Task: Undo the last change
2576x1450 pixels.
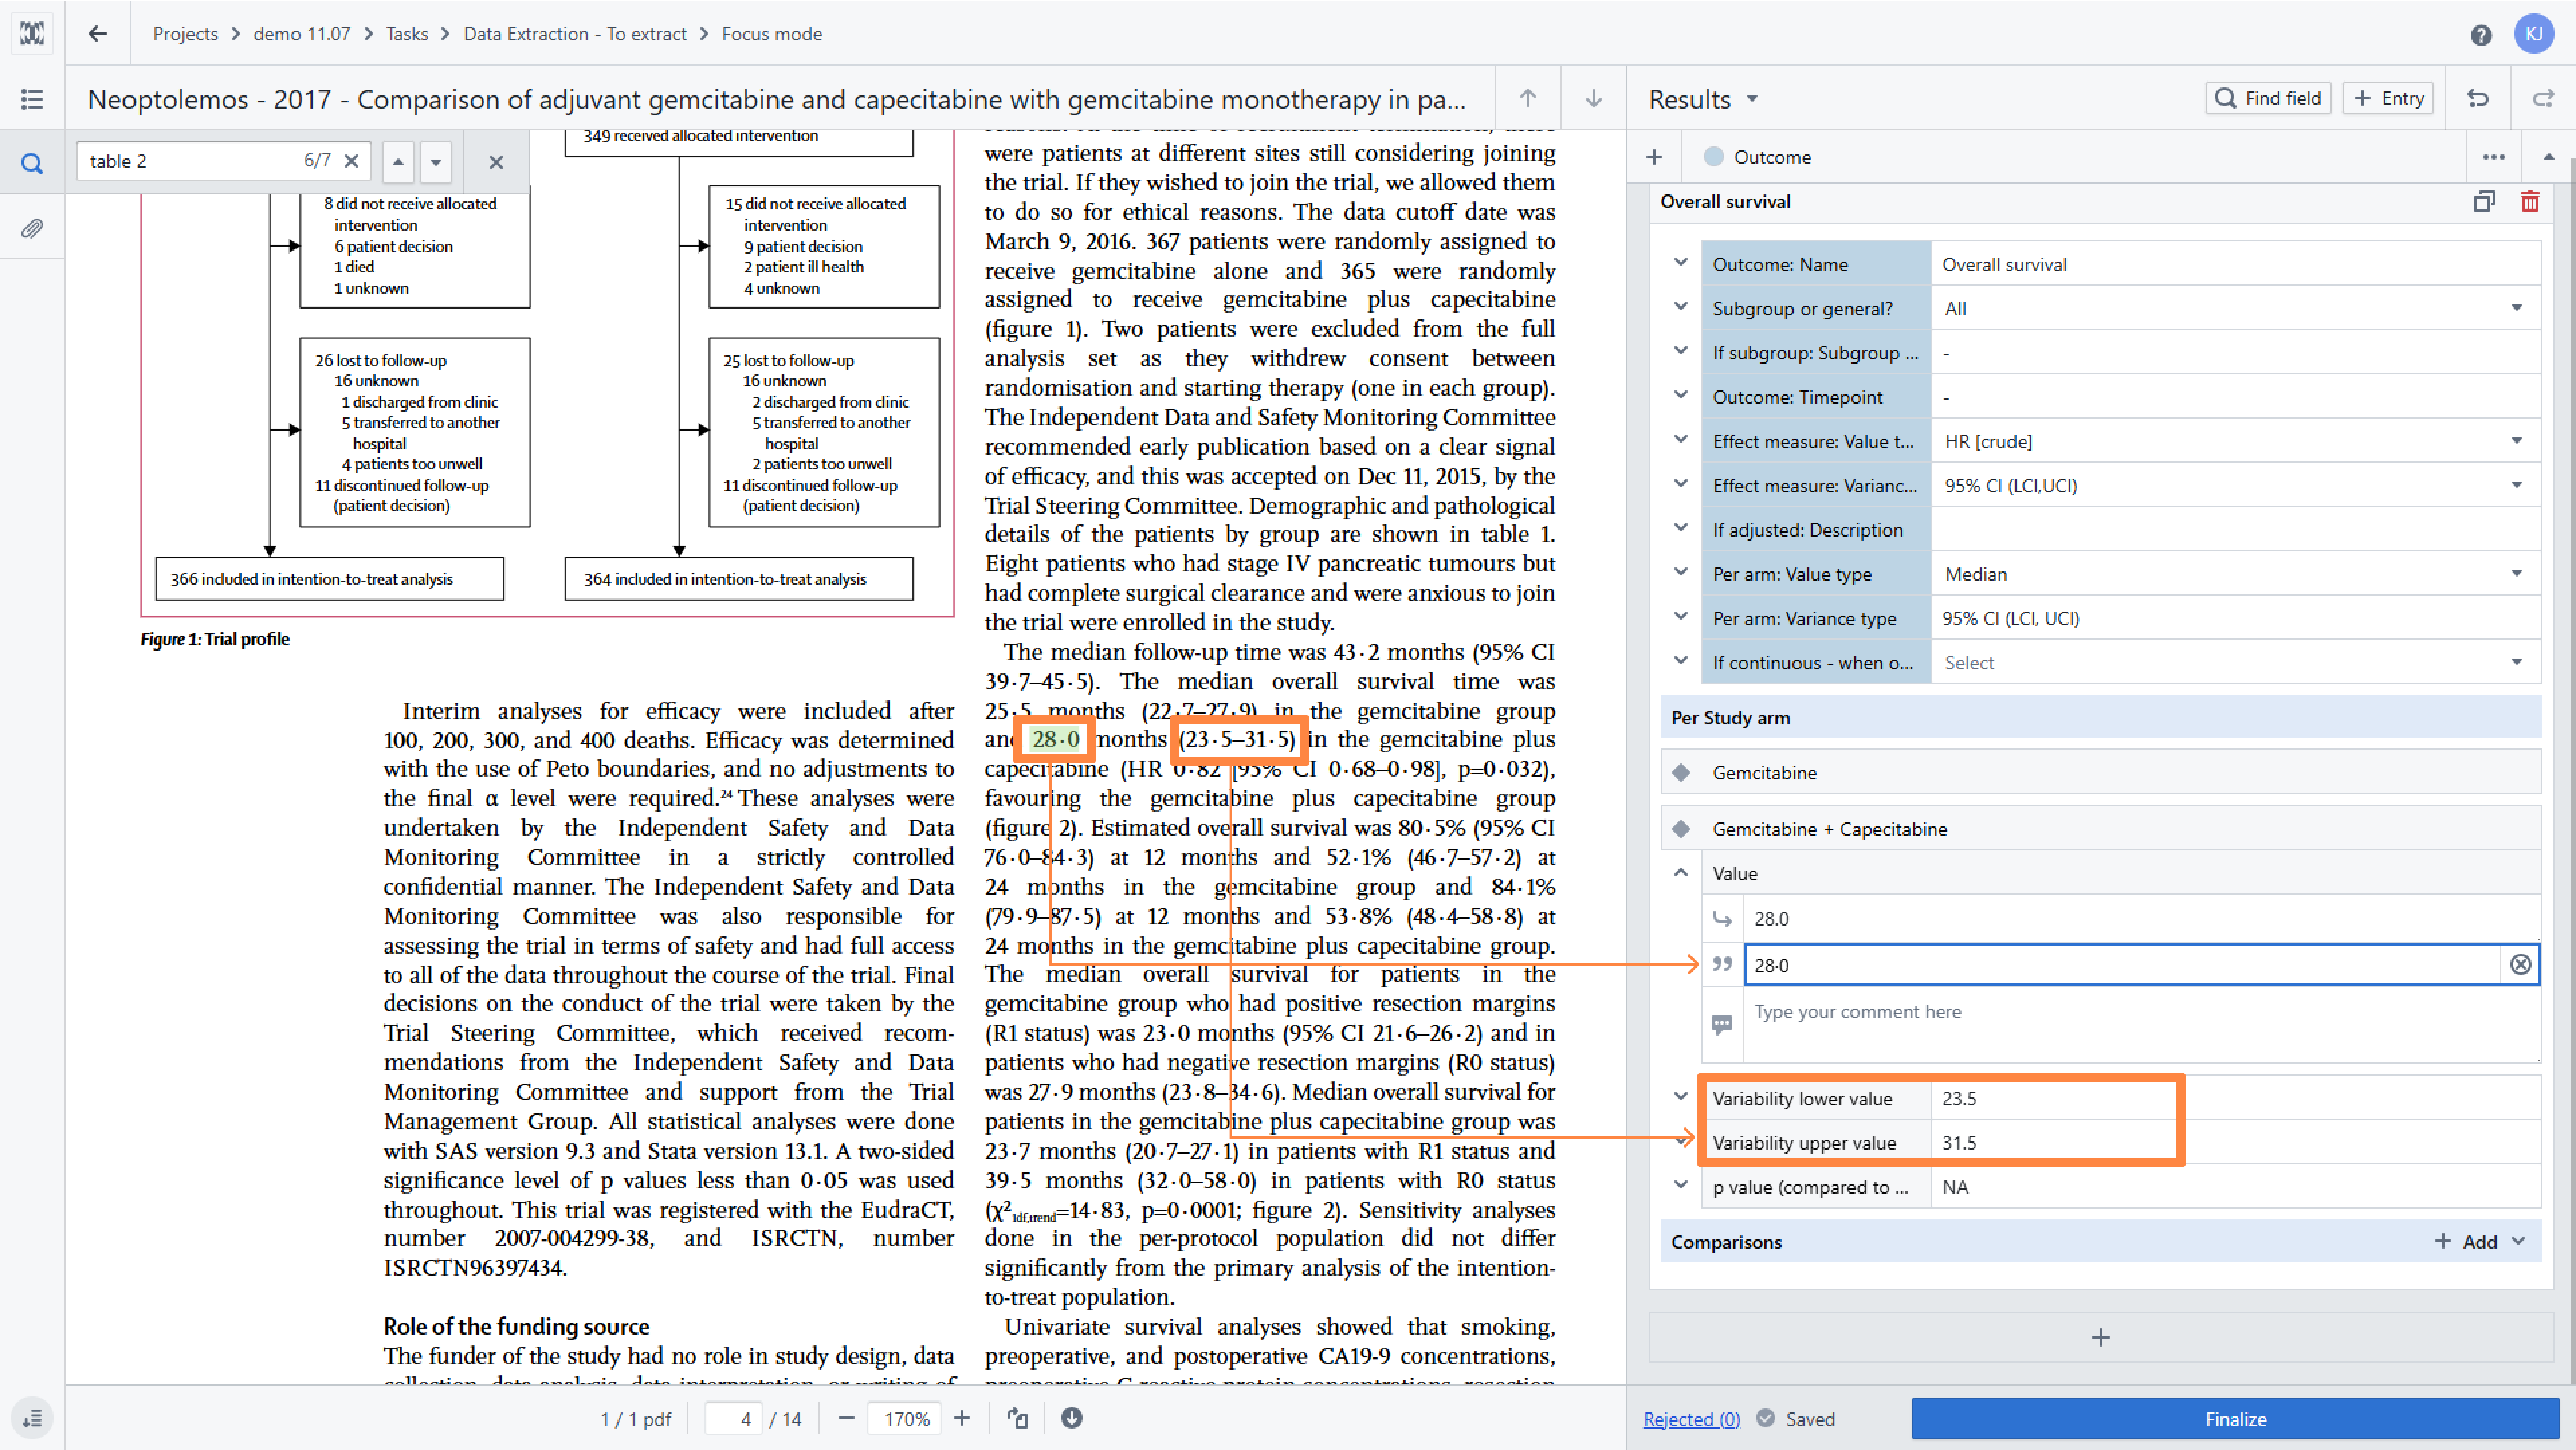Action: pyautogui.click(x=2478, y=98)
